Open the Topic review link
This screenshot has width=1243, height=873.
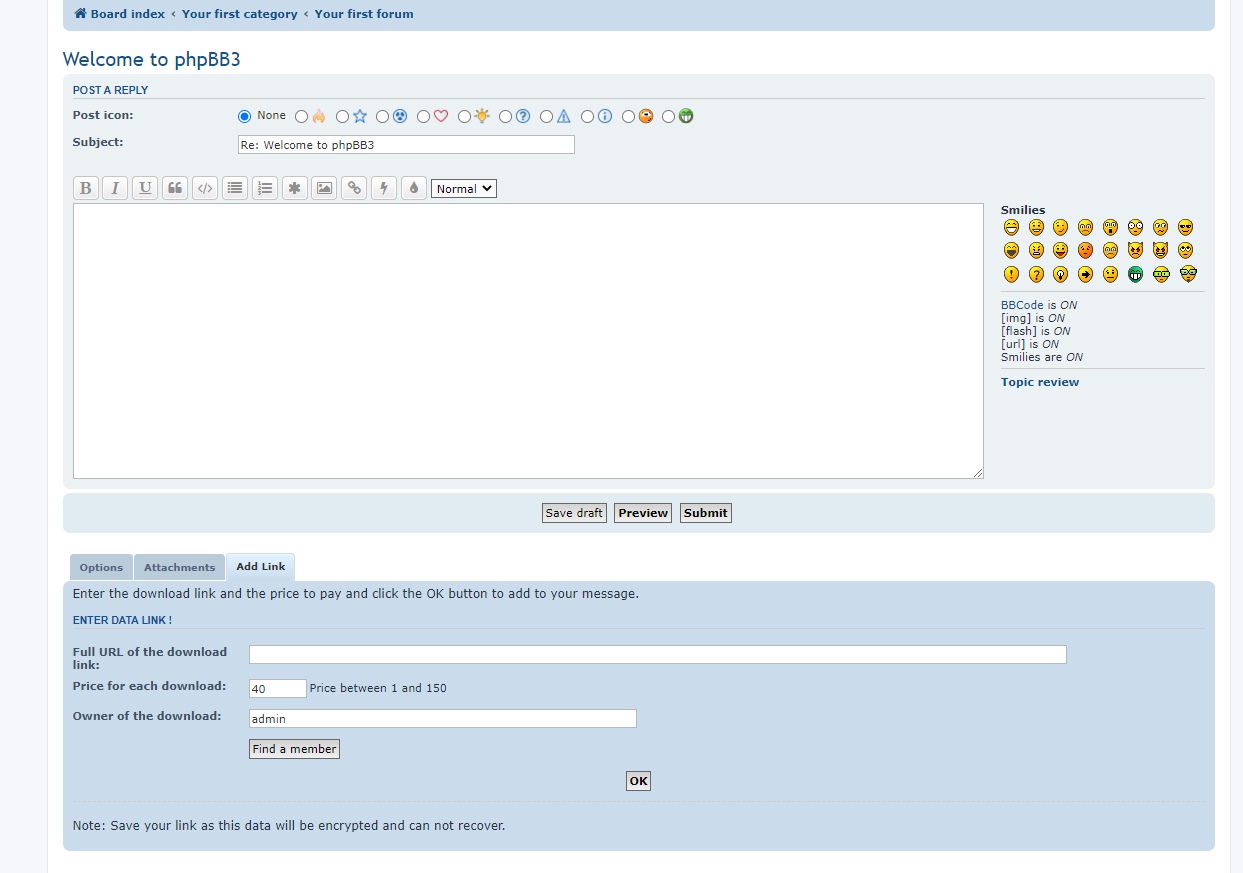(1040, 382)
